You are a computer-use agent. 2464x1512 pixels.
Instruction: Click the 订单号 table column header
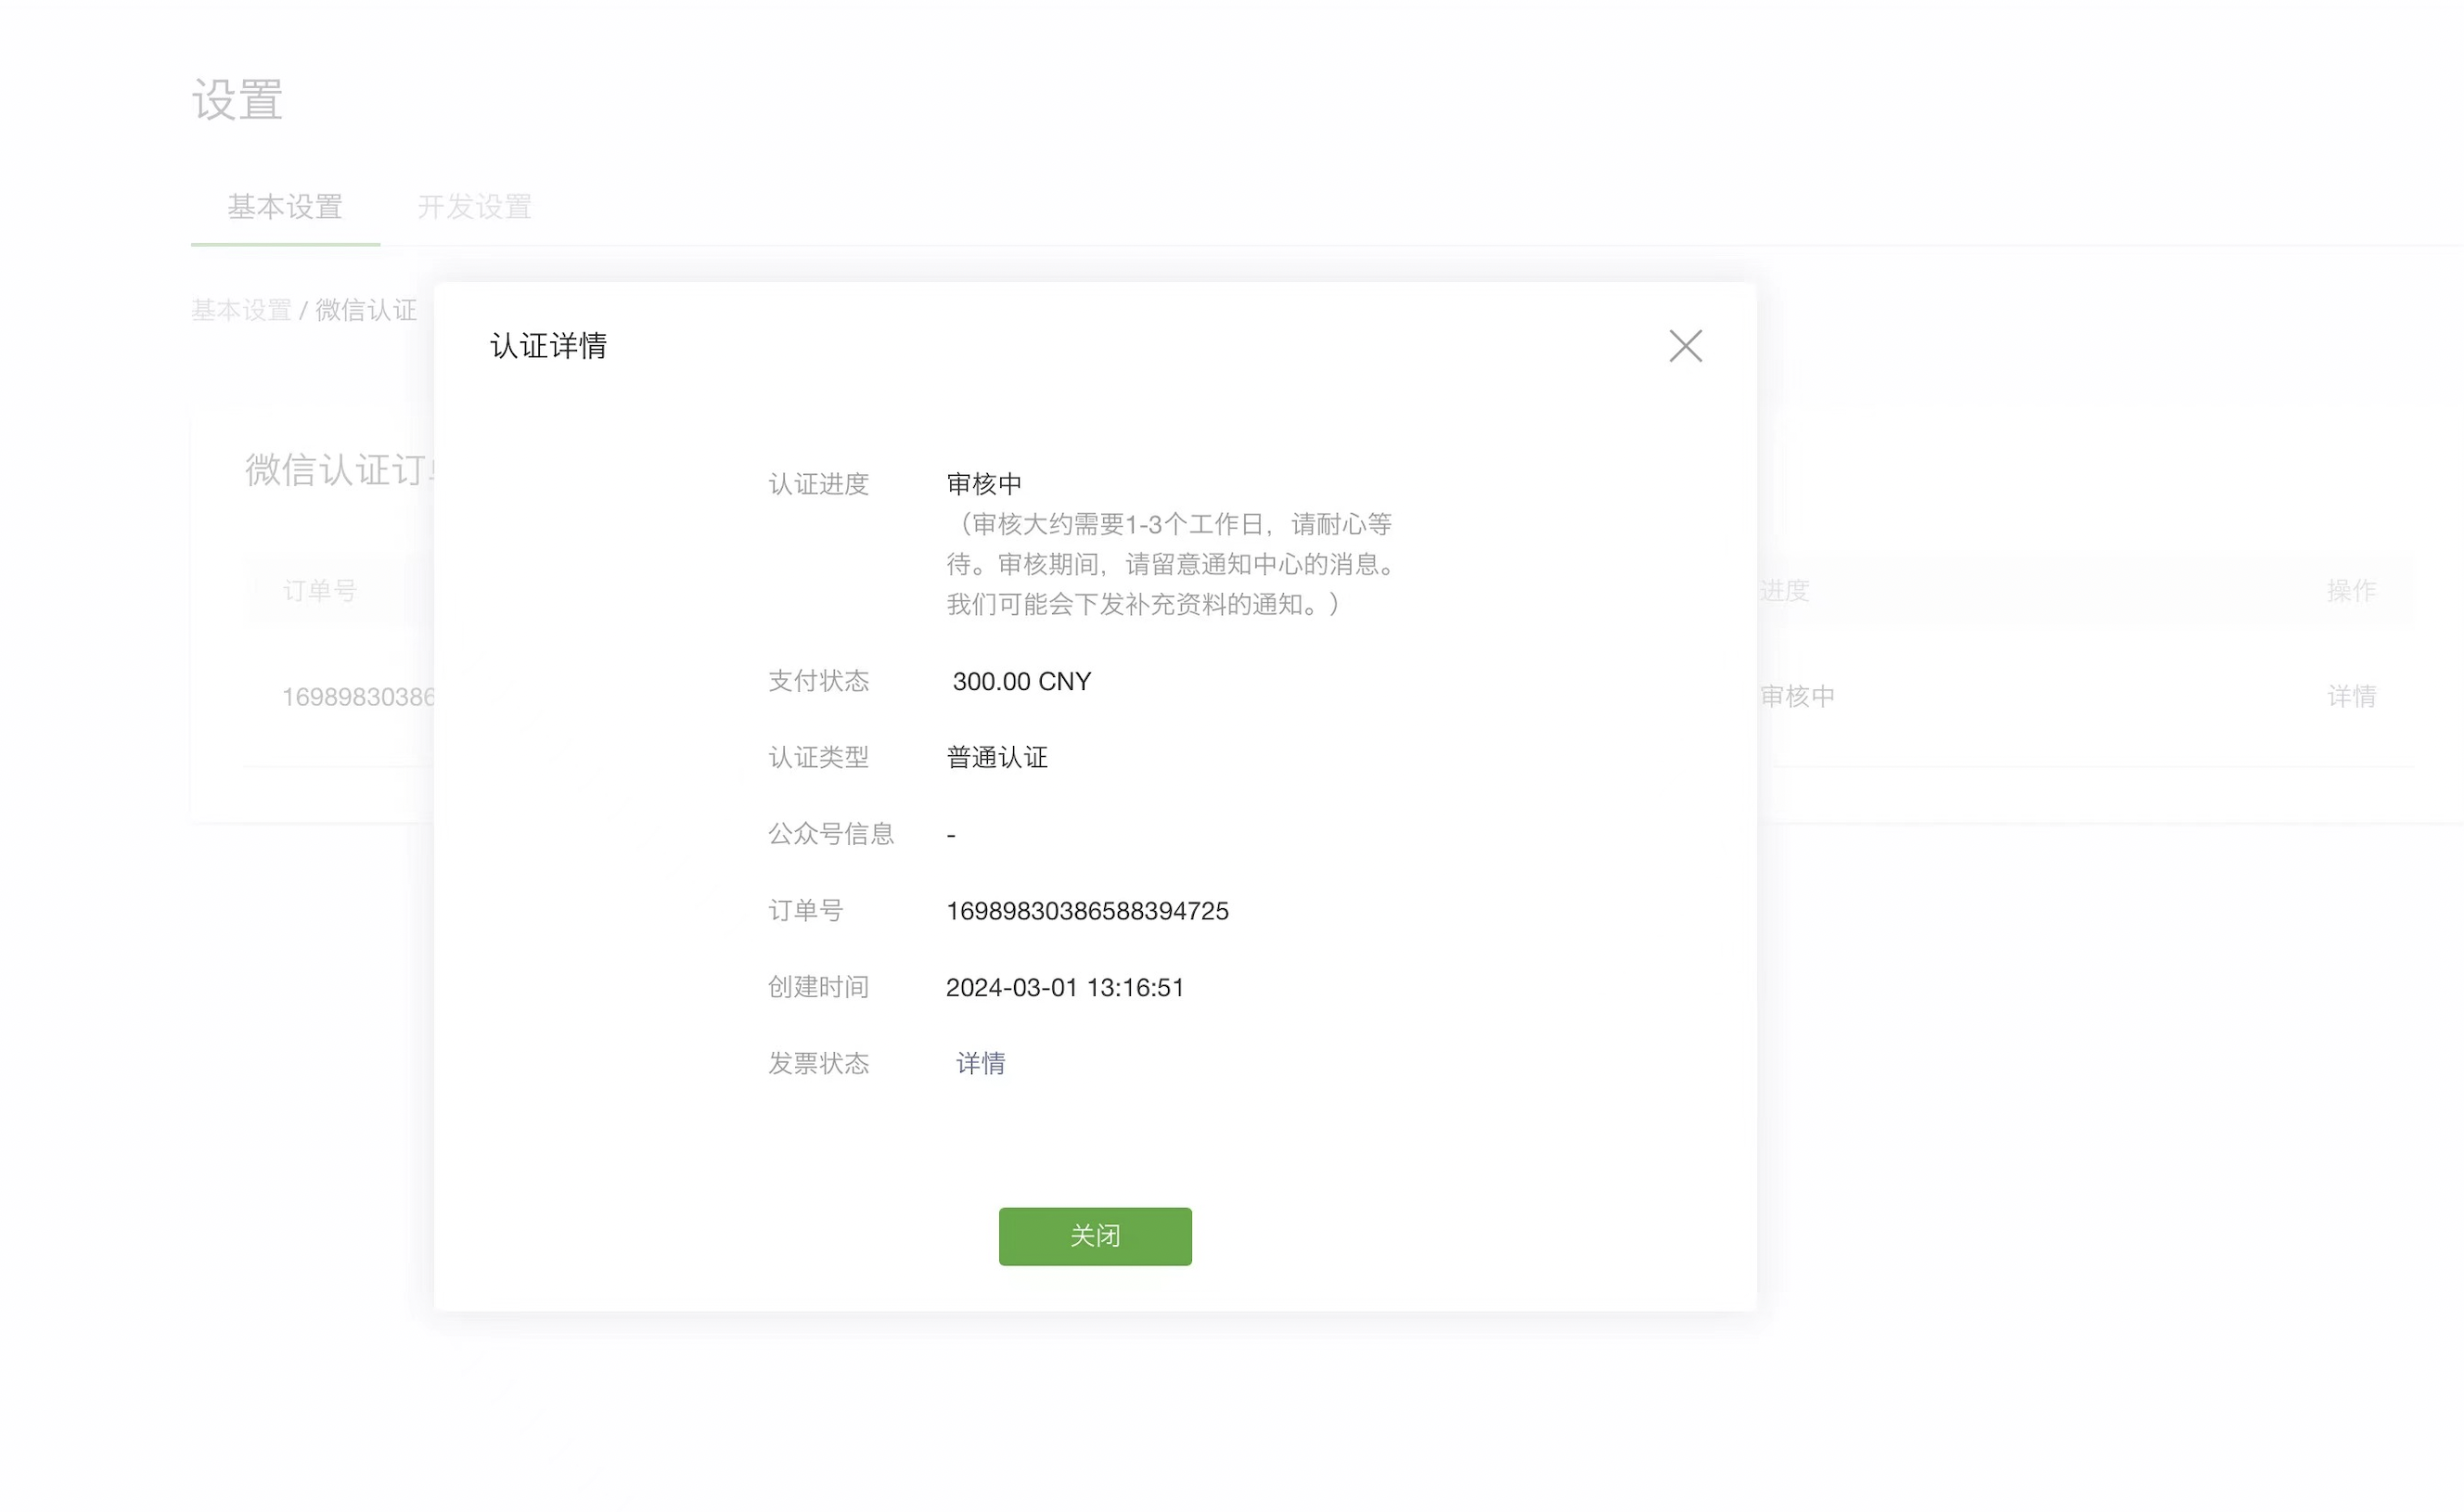click(x=320, y=591)
